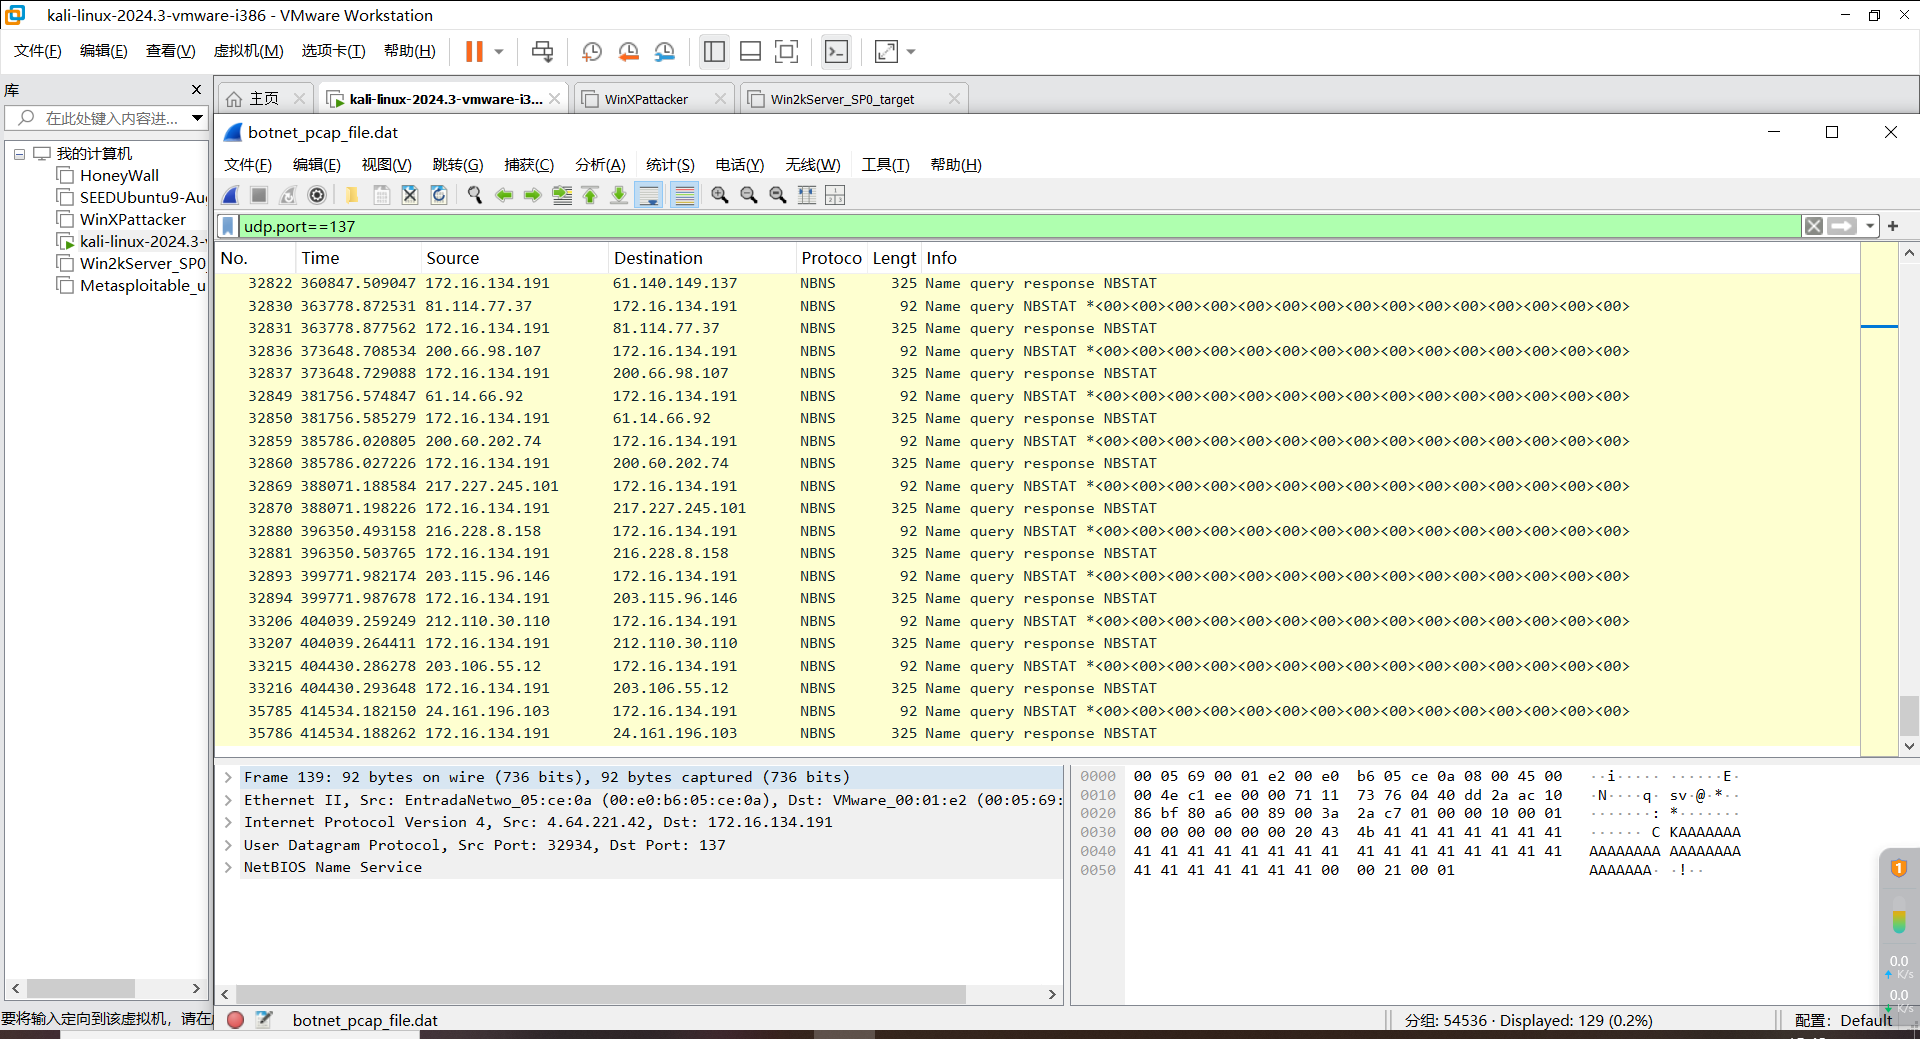Sort packets by the Time column

[x=358, y=258]
